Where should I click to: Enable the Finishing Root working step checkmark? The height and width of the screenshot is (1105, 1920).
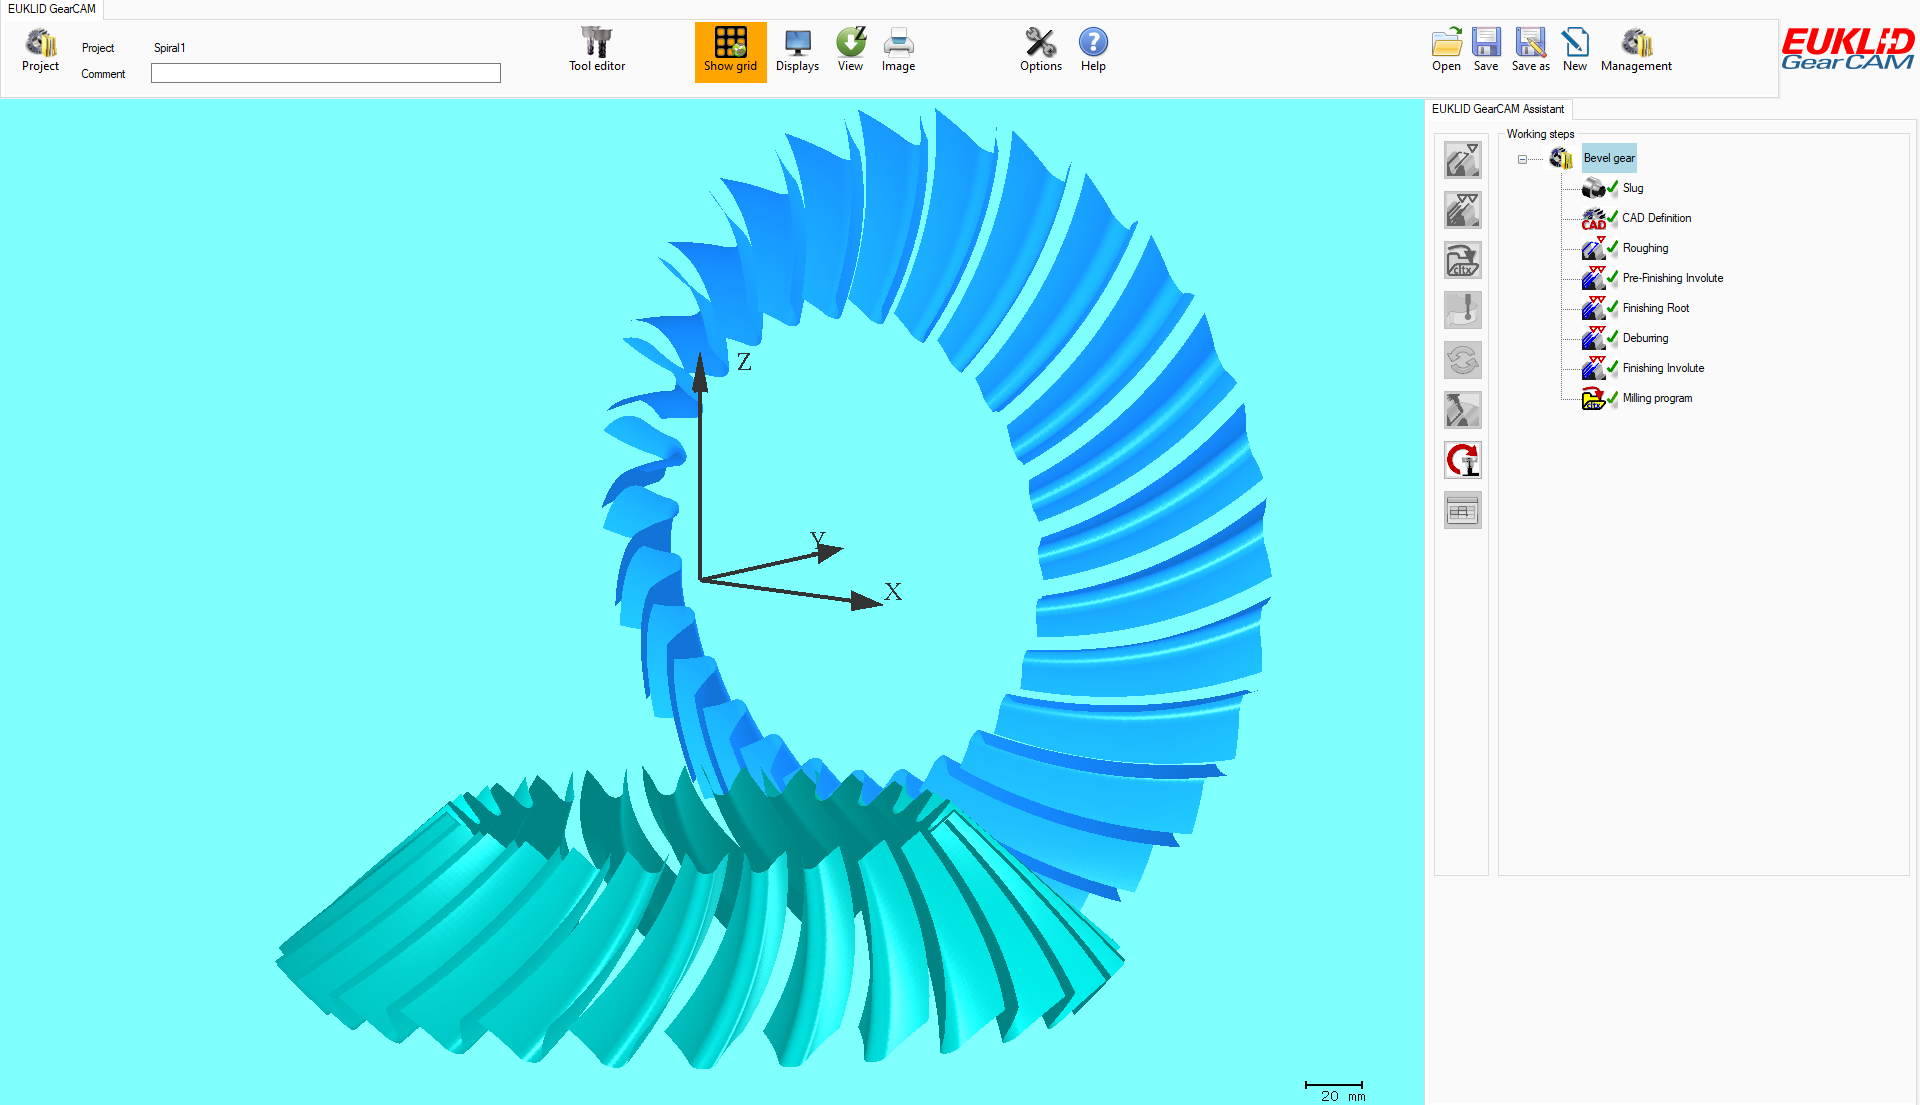(x=1613, y=308)
